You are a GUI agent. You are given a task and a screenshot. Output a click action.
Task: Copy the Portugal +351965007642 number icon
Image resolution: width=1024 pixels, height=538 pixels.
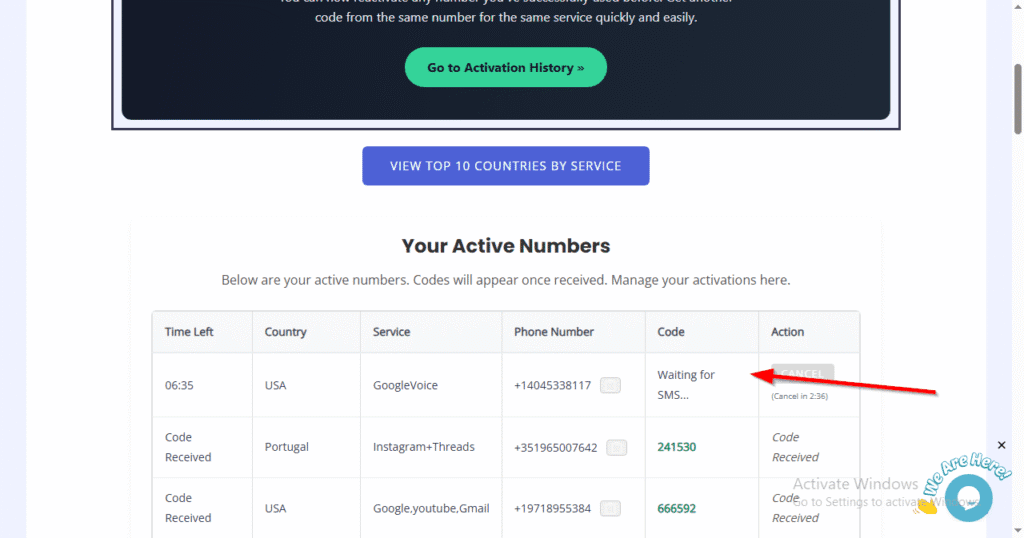(617, 447)
